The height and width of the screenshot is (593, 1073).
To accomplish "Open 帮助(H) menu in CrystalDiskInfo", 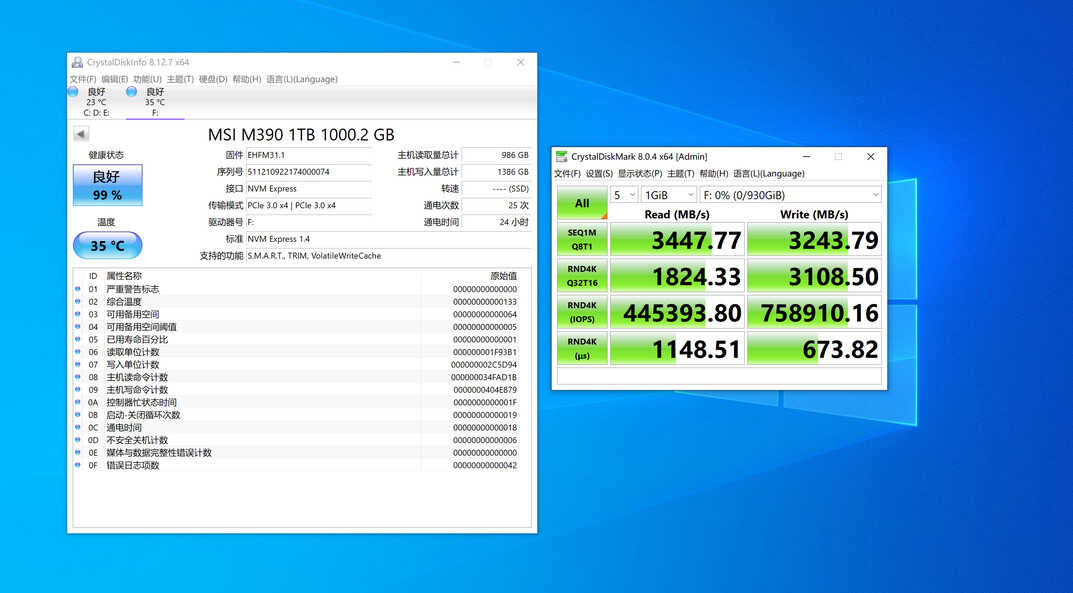I will tap(246, 79).
